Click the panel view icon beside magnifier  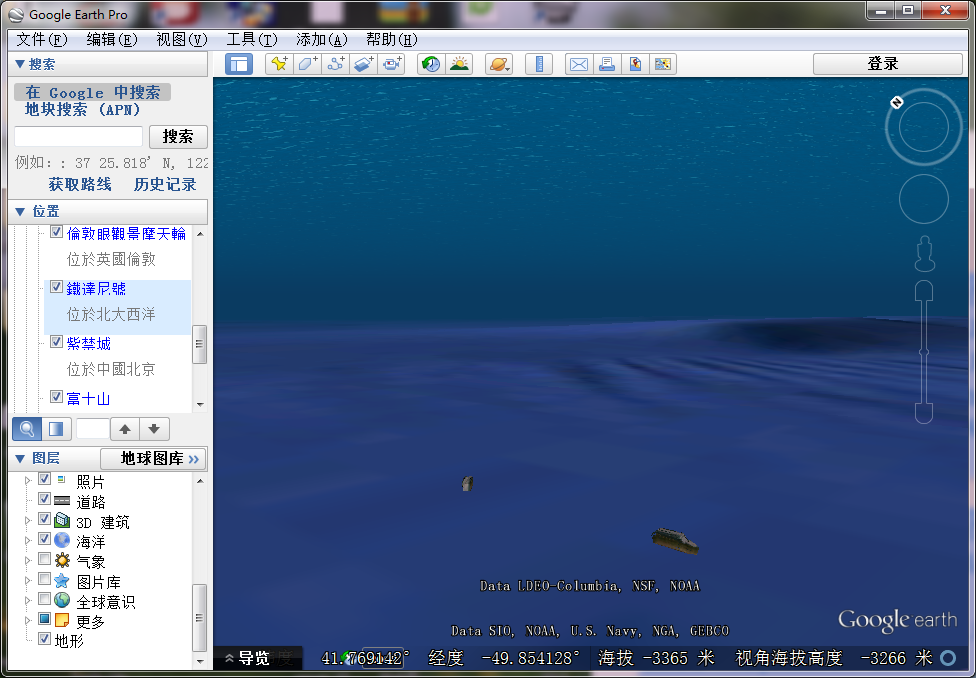(56, 429)
